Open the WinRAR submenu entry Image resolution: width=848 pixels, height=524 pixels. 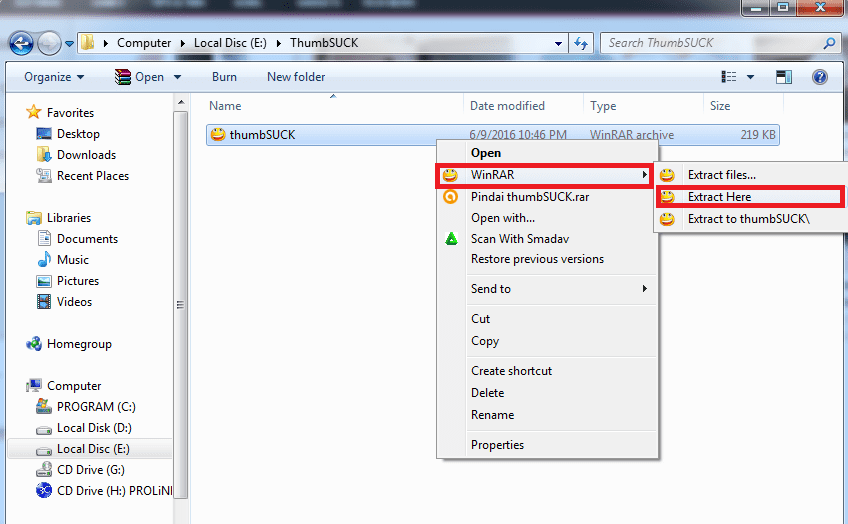544,175
